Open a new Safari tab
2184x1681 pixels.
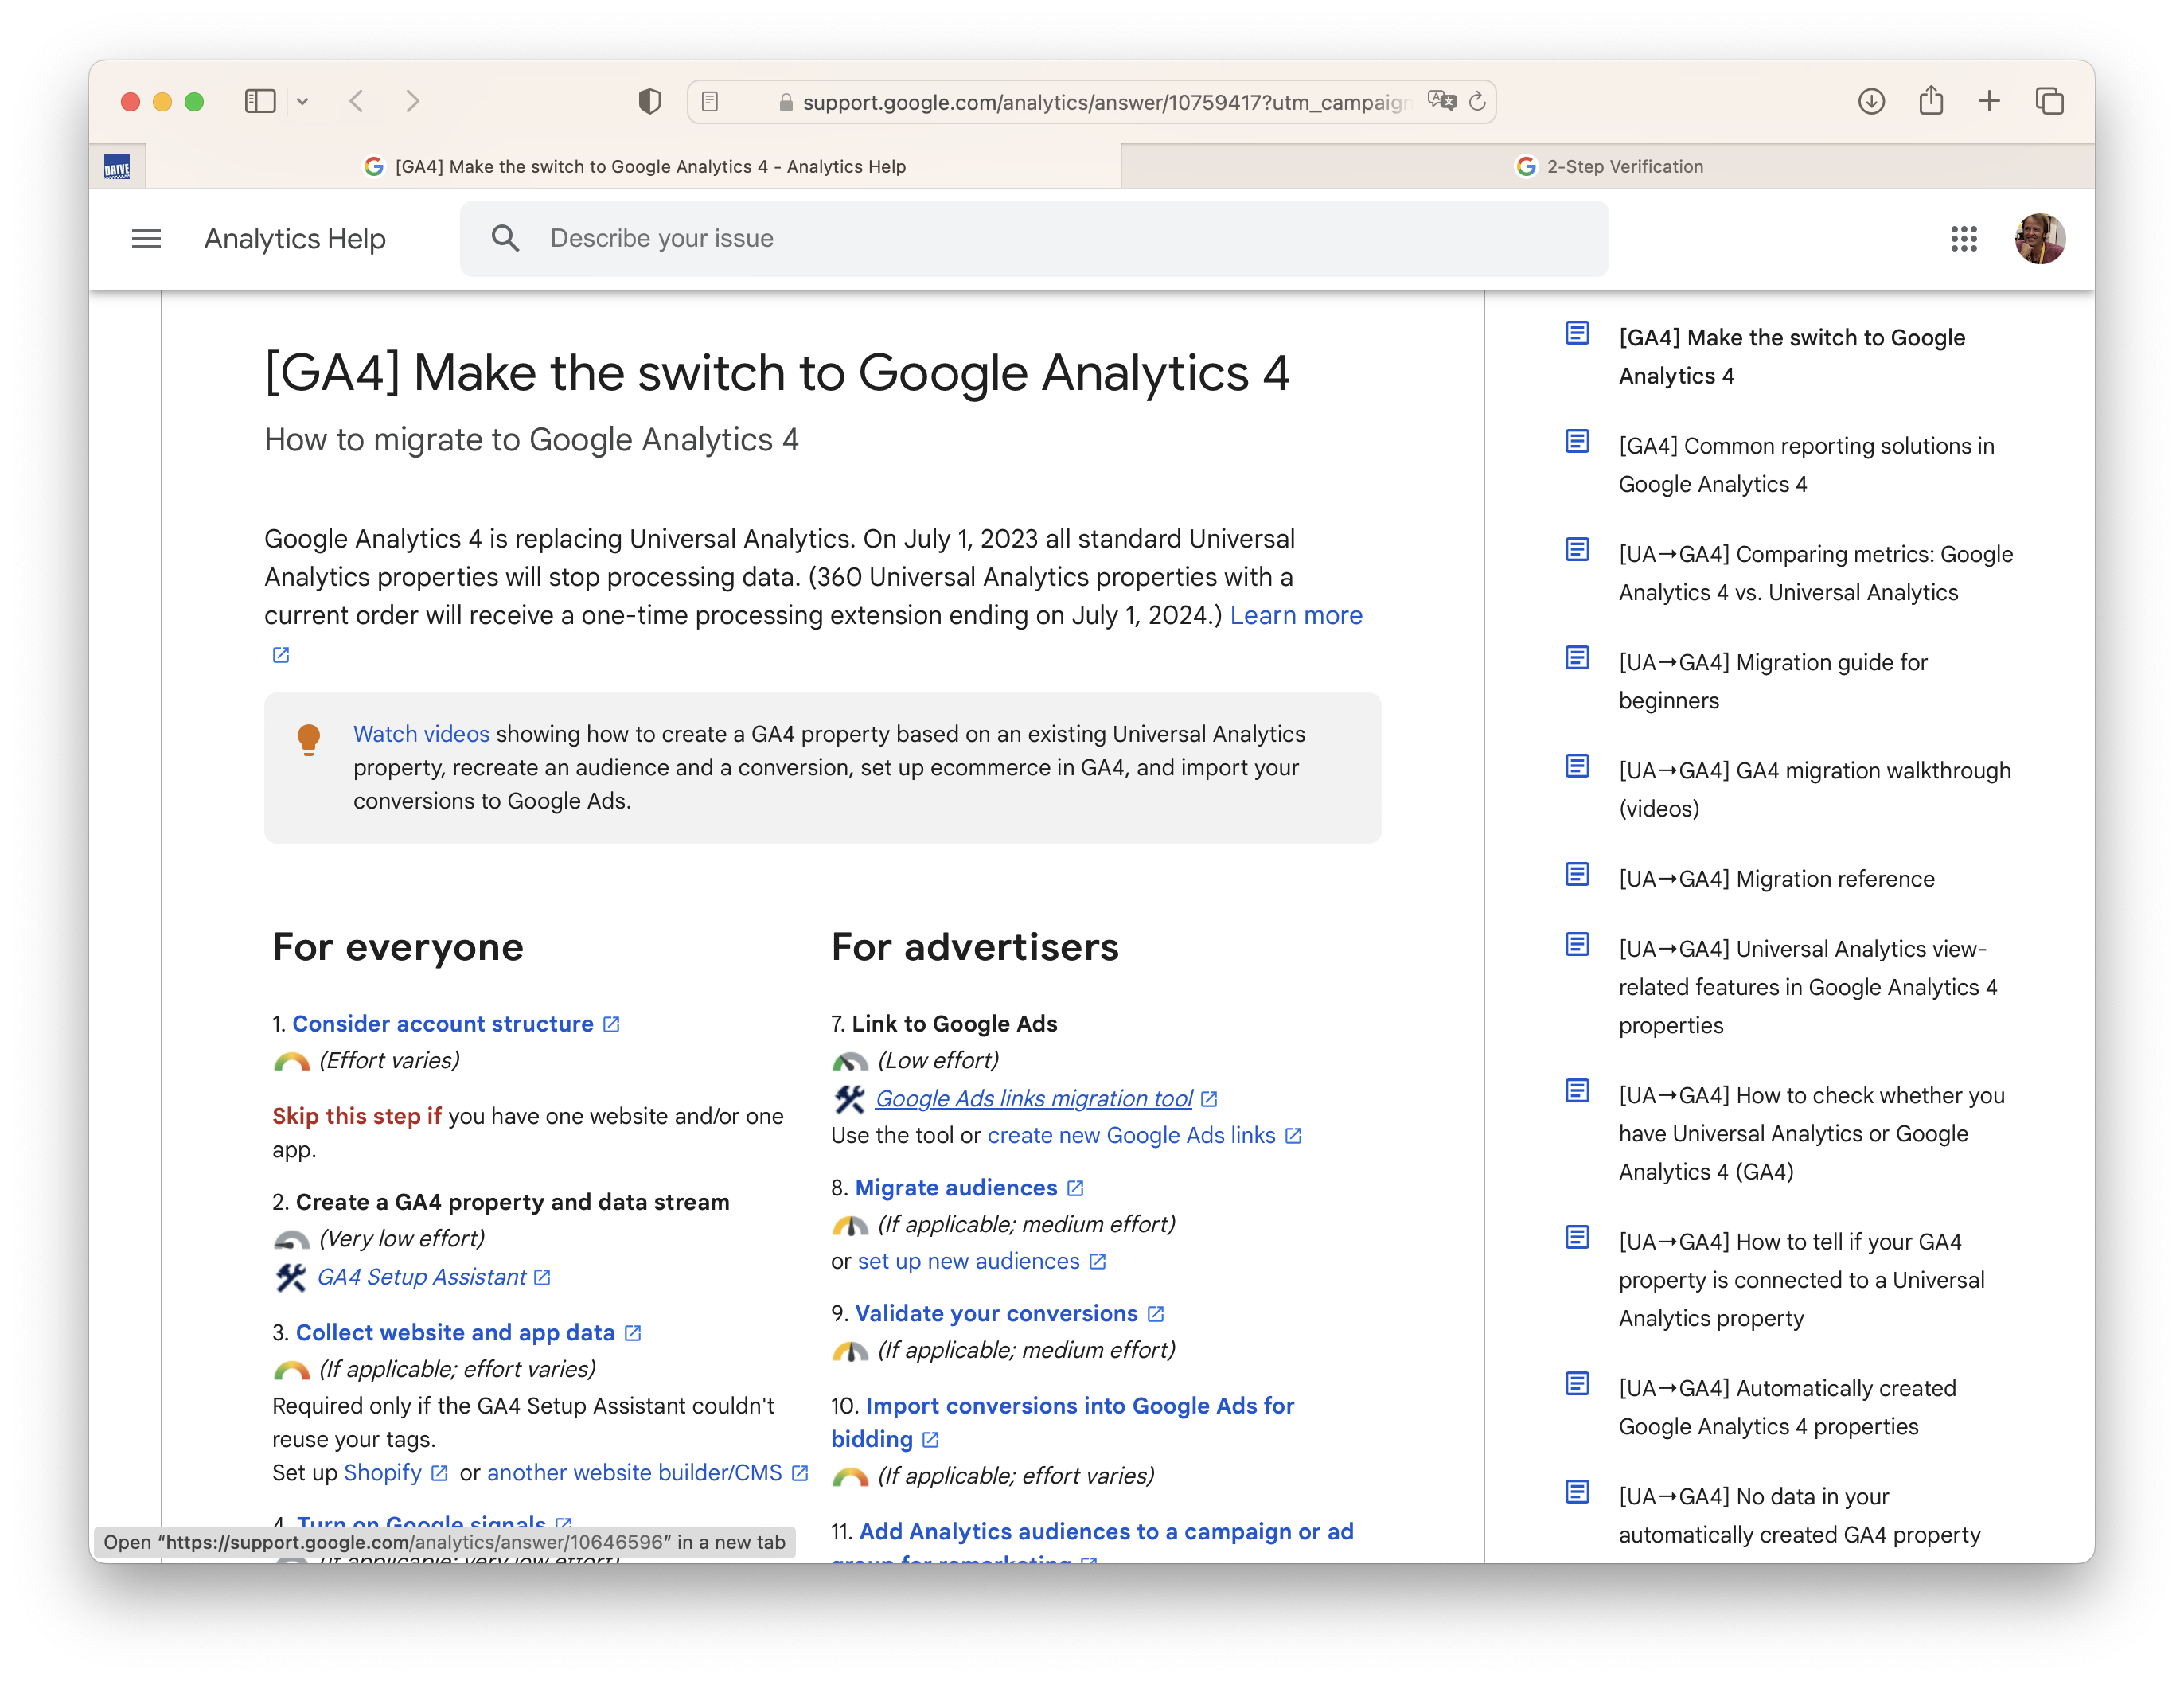point(1989,101)
